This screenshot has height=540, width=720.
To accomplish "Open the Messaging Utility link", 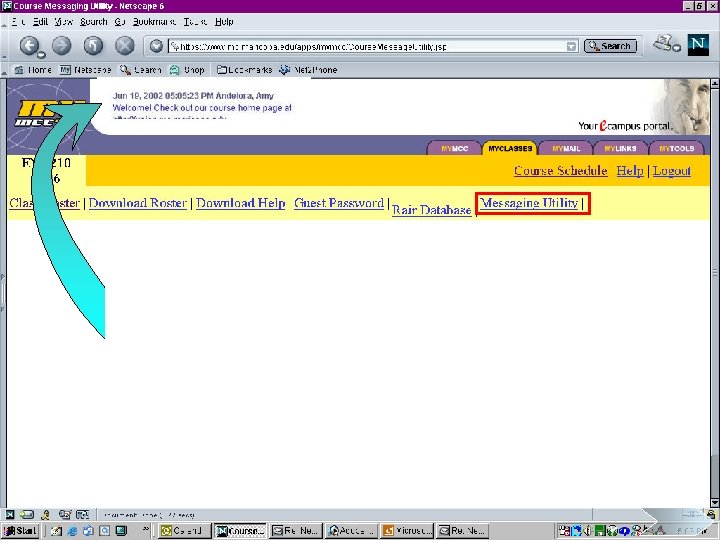I will (529, 203).
